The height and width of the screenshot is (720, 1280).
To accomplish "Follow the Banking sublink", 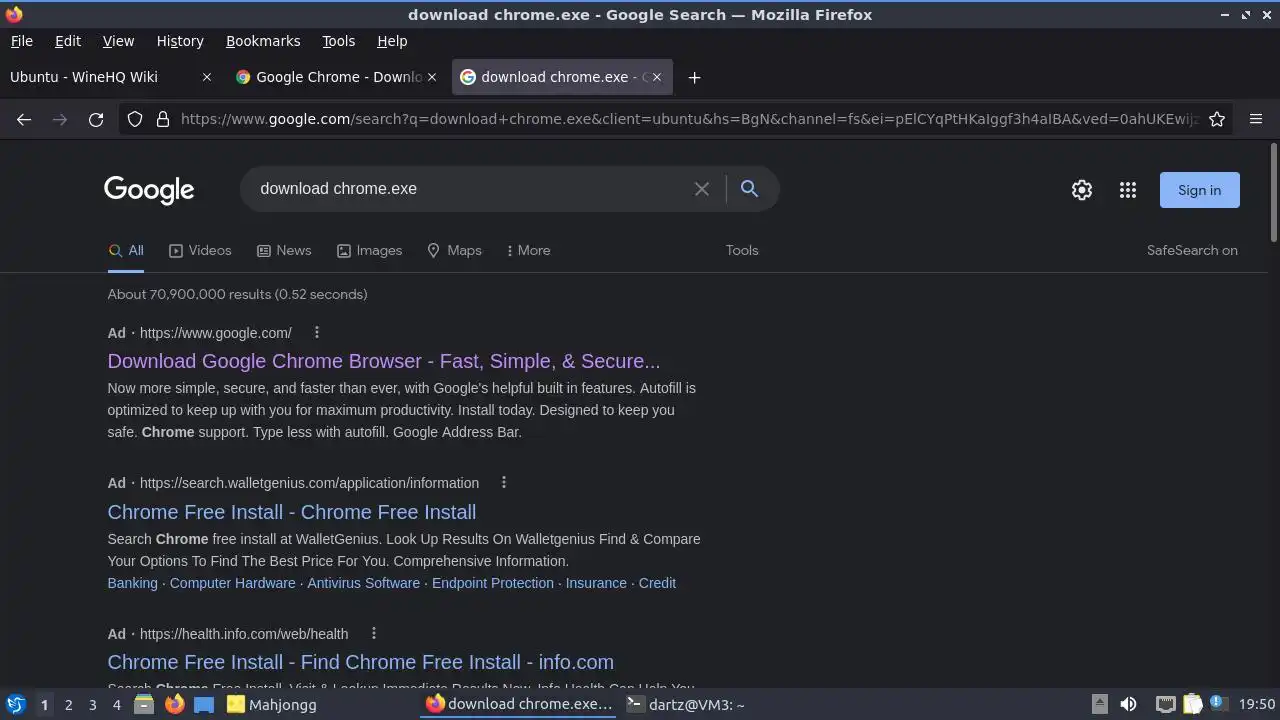I will coord(133,583).
